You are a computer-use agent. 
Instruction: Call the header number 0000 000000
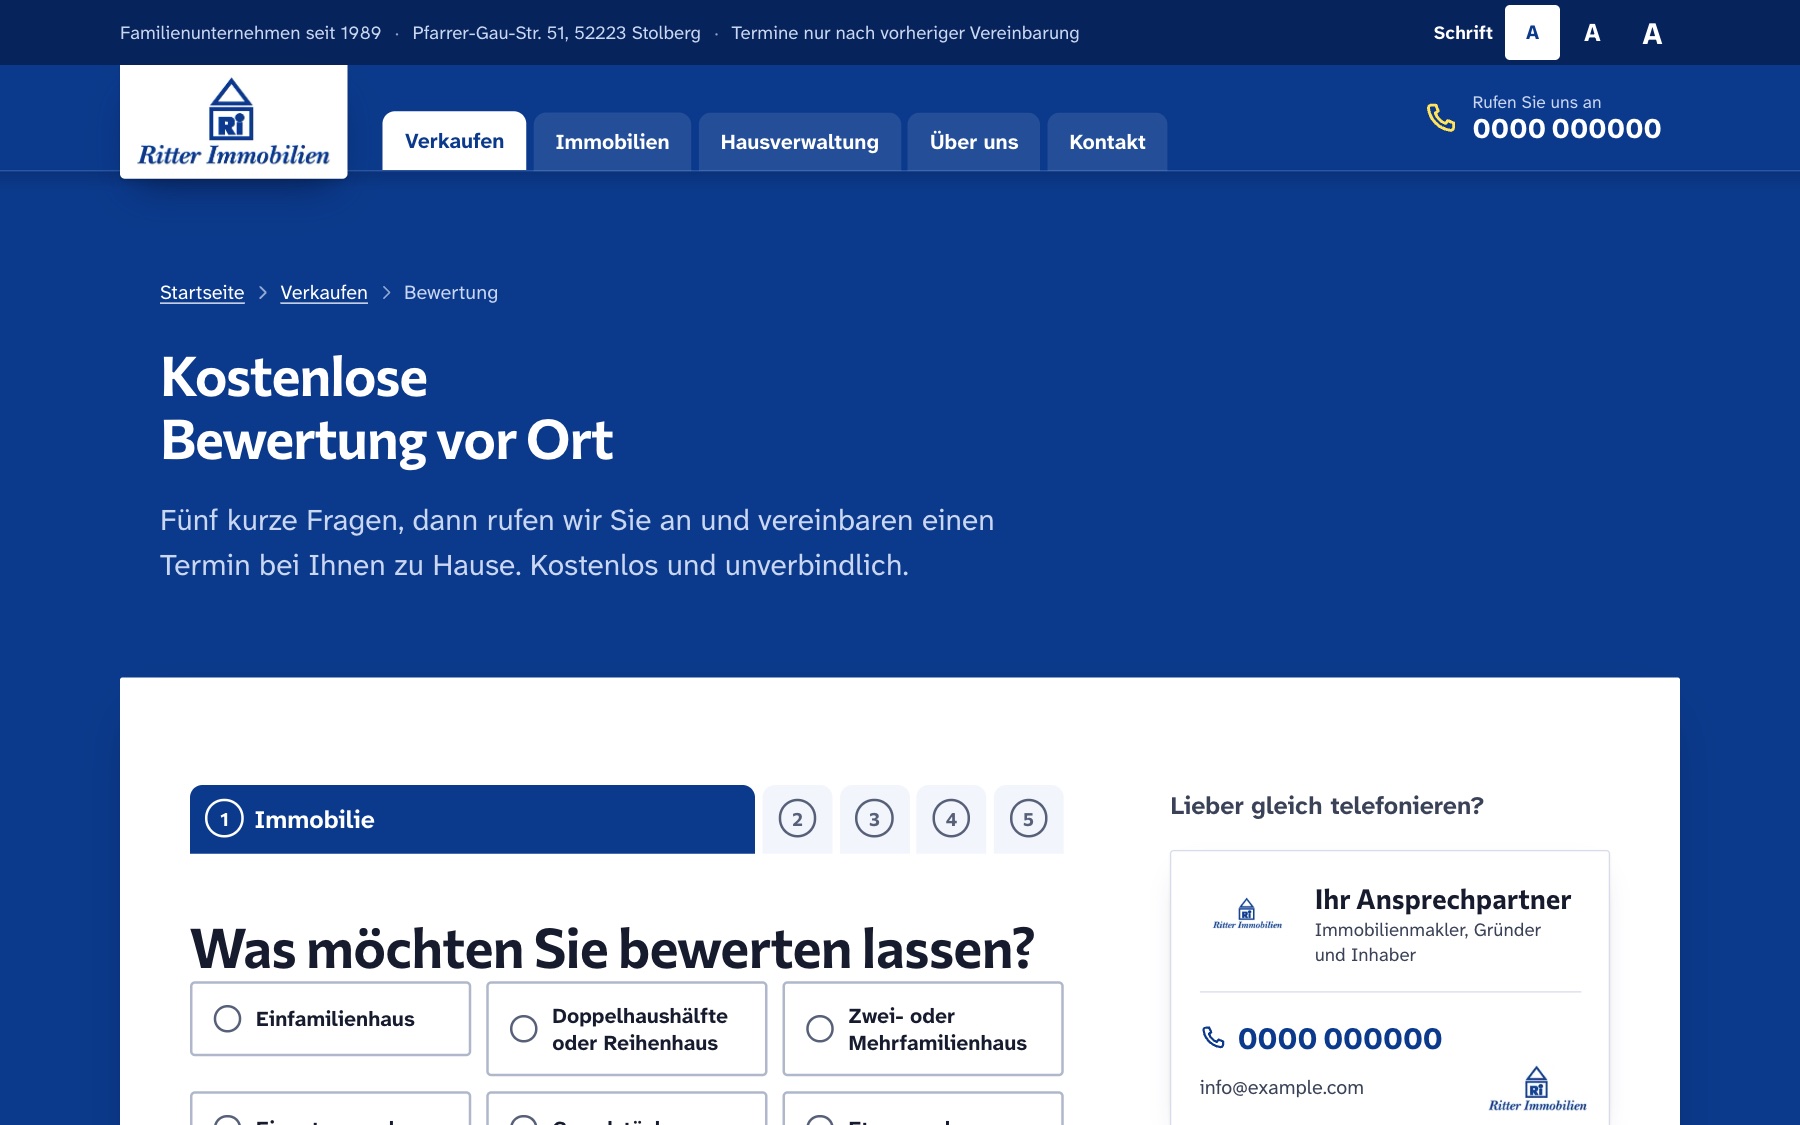pyautogui.click(x=1566, y=129)
